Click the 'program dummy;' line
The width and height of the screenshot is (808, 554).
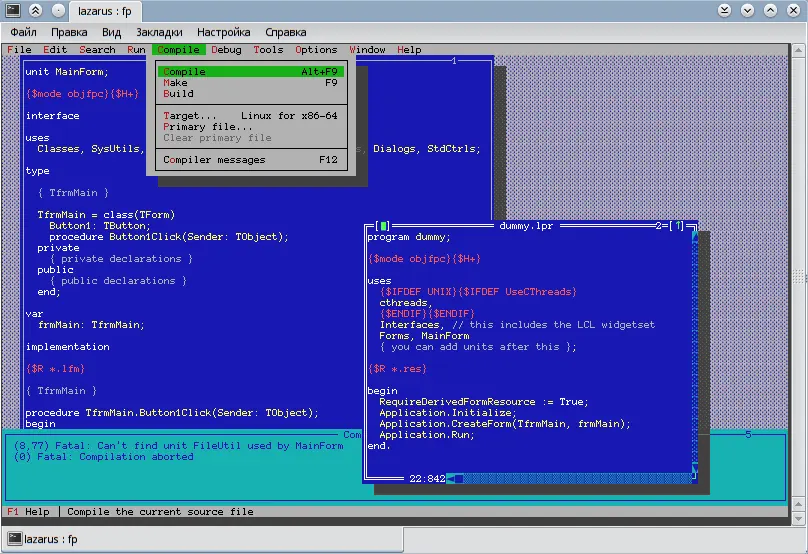(x=409, y=237)
